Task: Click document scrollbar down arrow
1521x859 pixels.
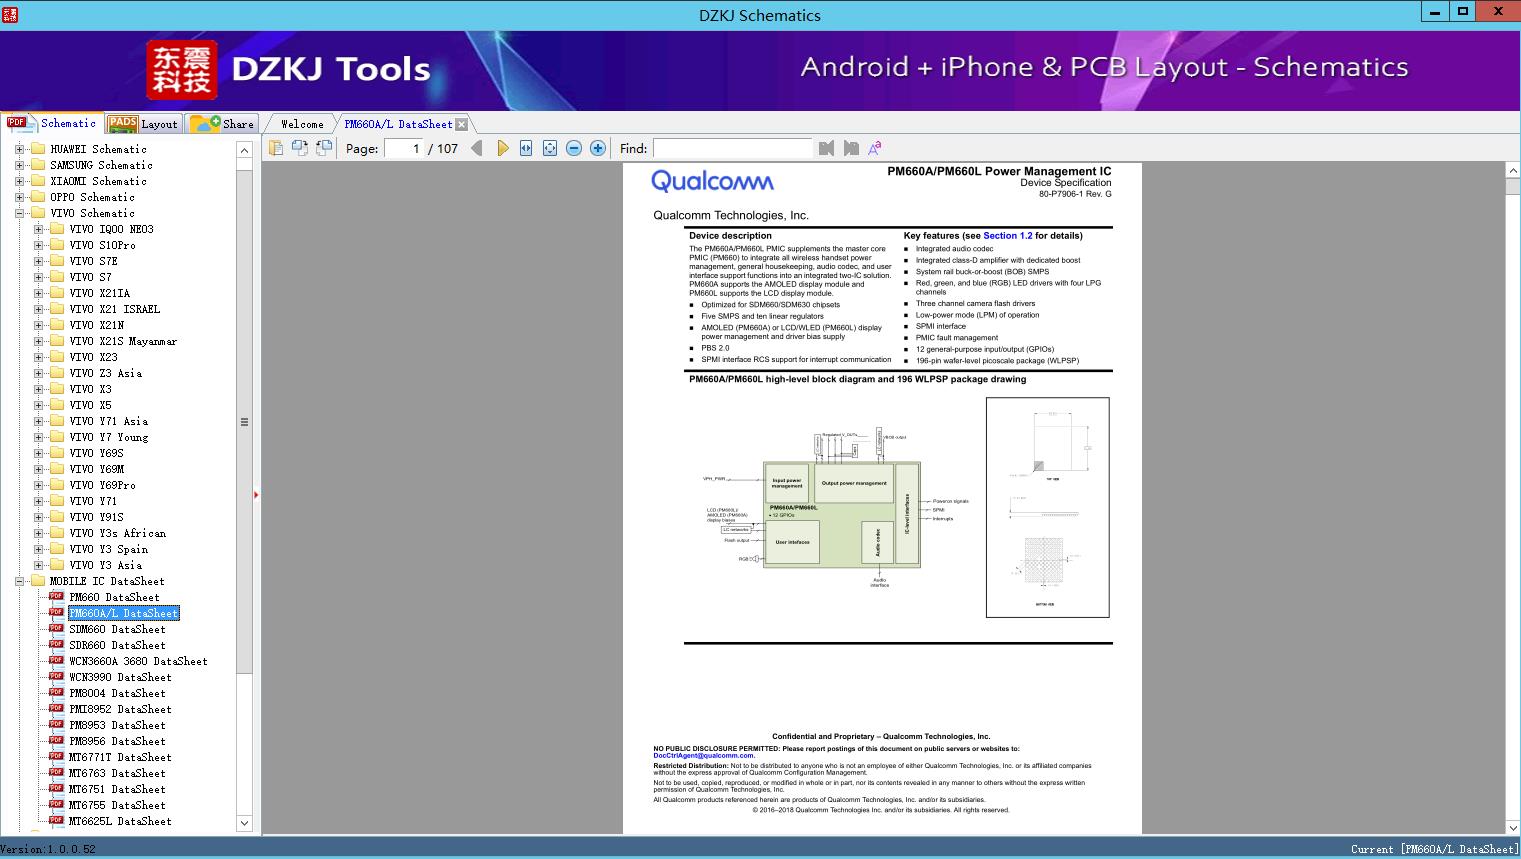Action: coord(1512,827)
